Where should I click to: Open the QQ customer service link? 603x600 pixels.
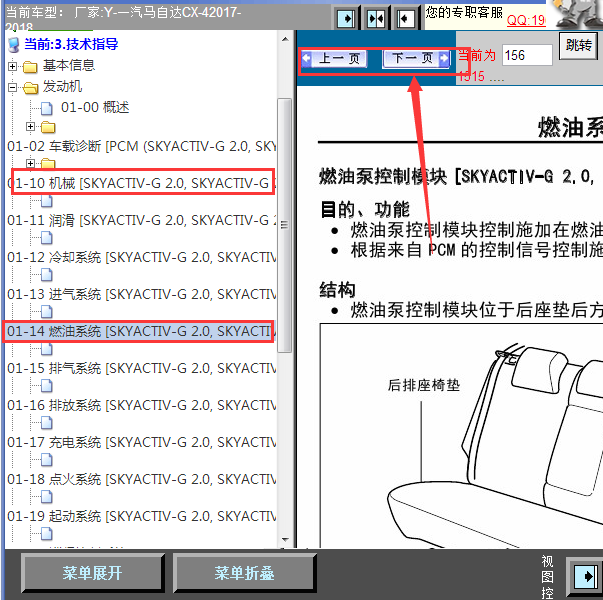[x=526, y=20]
